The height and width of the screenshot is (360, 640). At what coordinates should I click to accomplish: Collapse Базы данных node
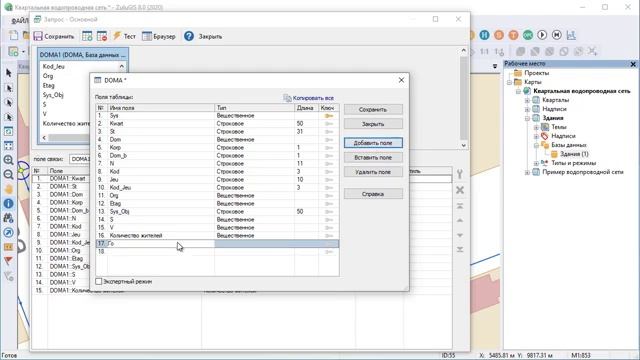click(536, 145)
